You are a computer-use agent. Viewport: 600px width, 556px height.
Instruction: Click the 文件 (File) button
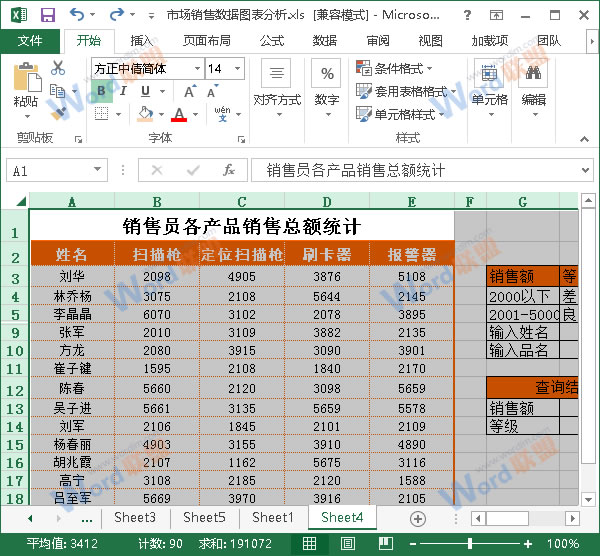point(30,41)
